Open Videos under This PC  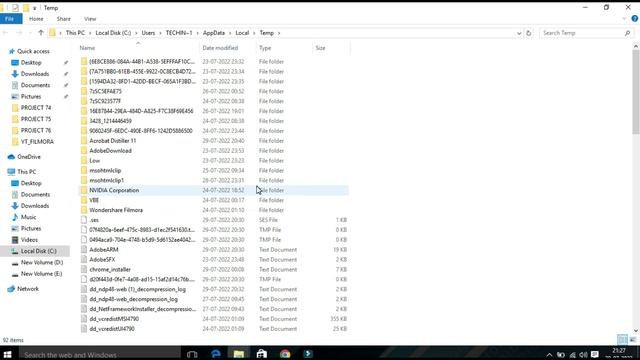tap(29, 240)
